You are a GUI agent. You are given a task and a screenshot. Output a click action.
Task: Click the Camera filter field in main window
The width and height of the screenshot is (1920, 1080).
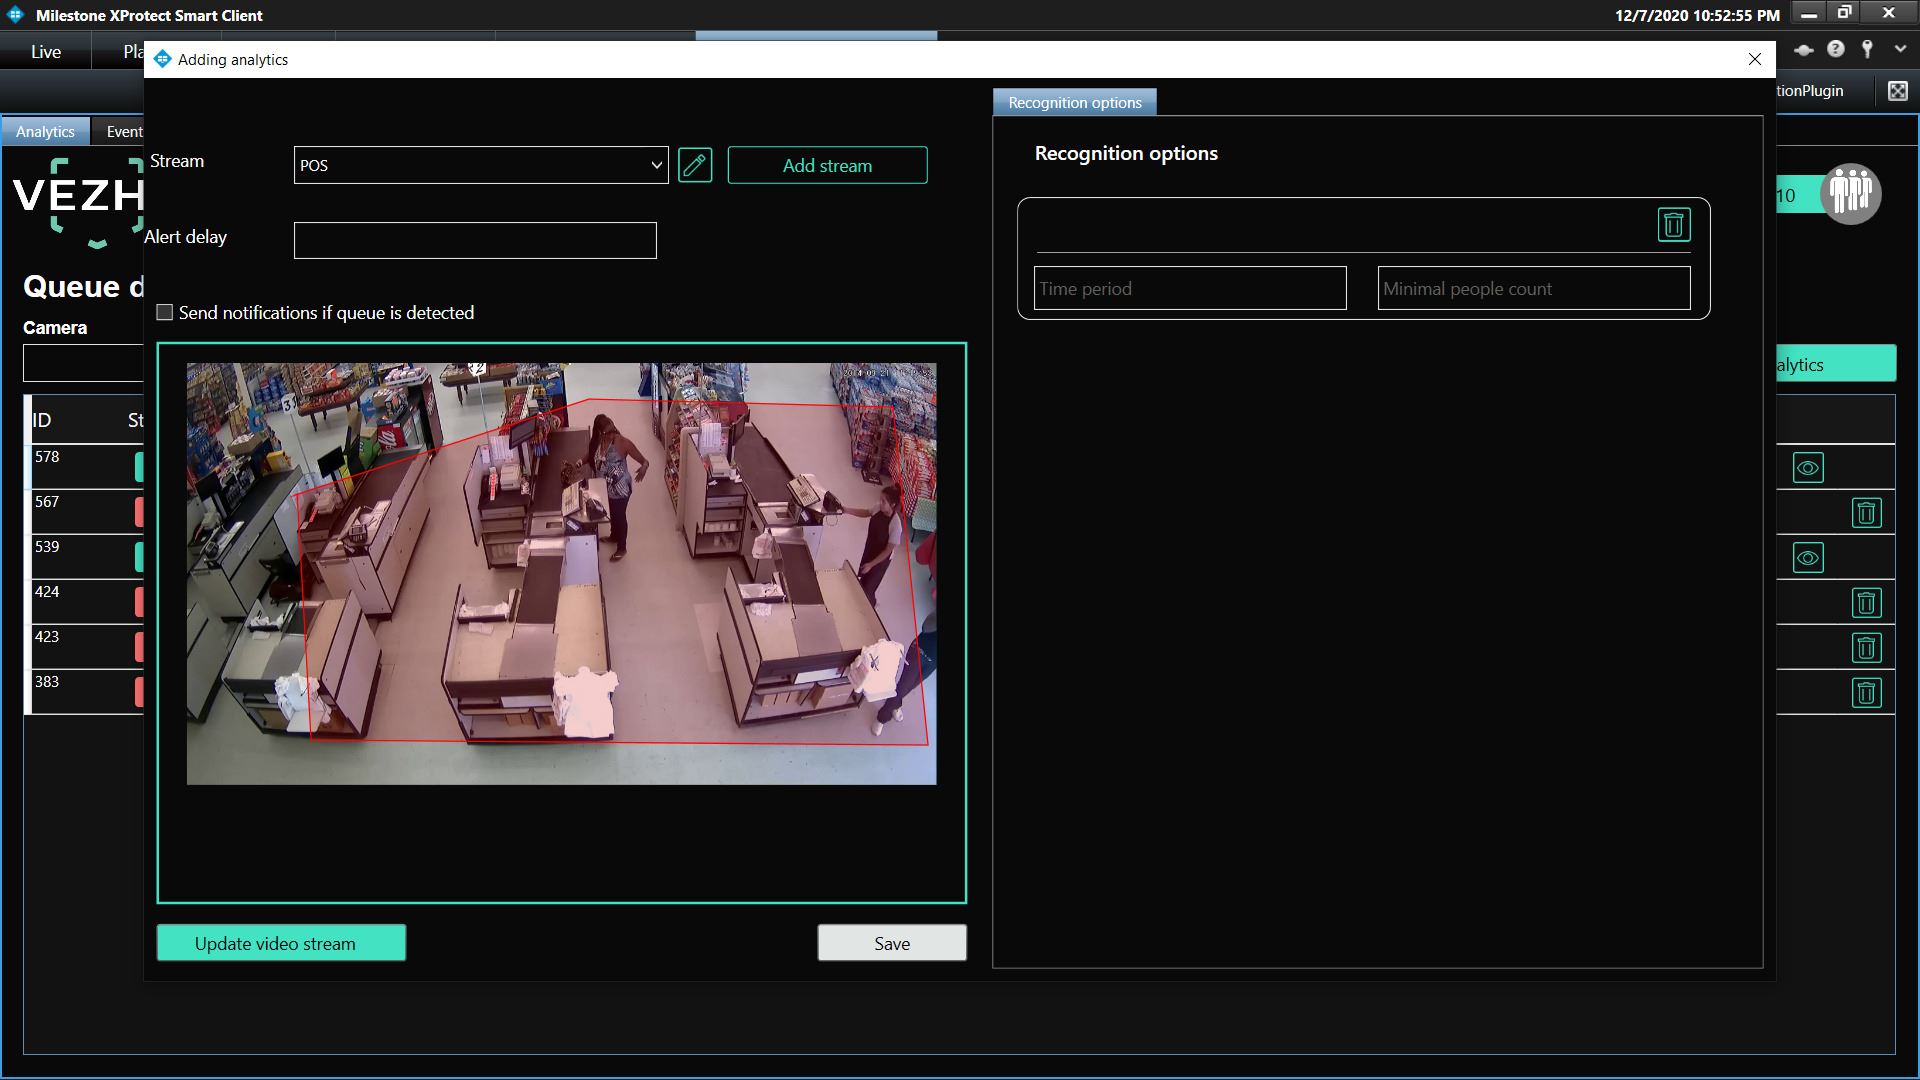coord(84,363)
